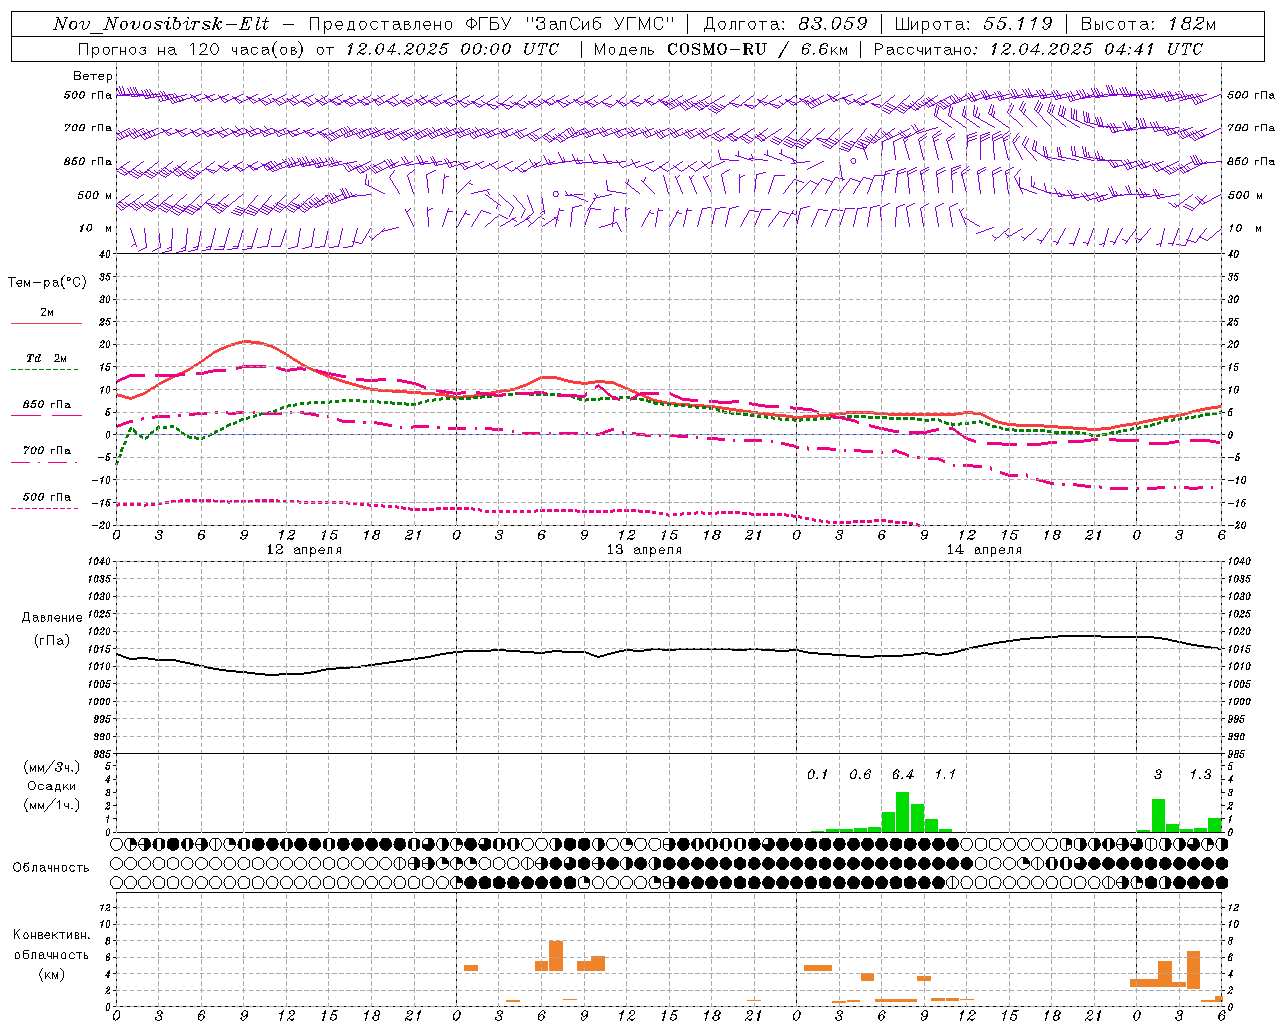Click the Конвективн. label
The height and width of the screenshot is (1024, 1280).
coord(52,935)
